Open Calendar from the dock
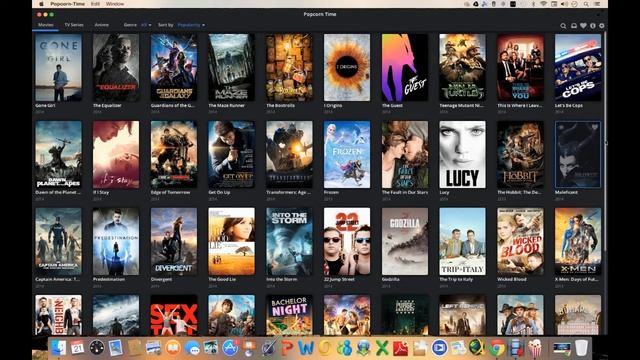Image resolution: width=640 pixels, height=360 pixels. click(x=77, y=348)
